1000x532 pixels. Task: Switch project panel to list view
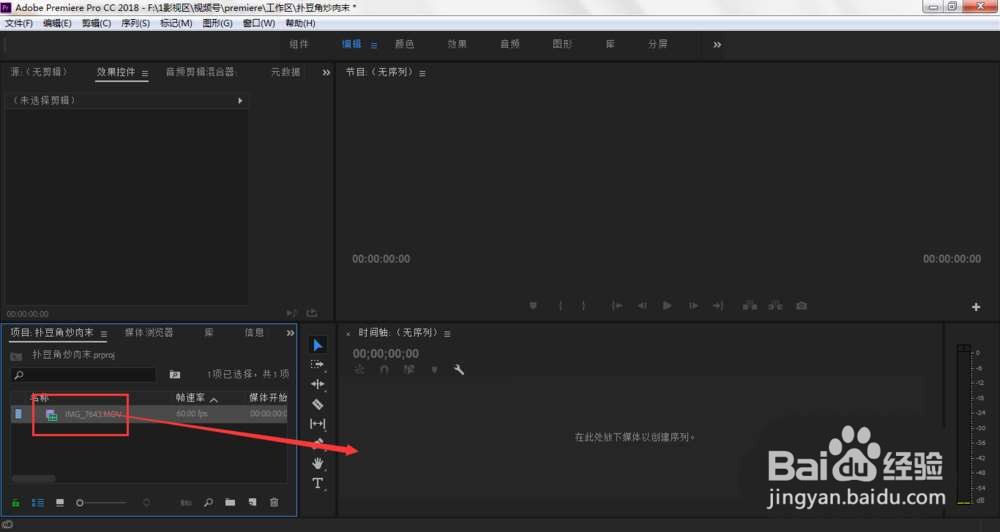point(38,503)
